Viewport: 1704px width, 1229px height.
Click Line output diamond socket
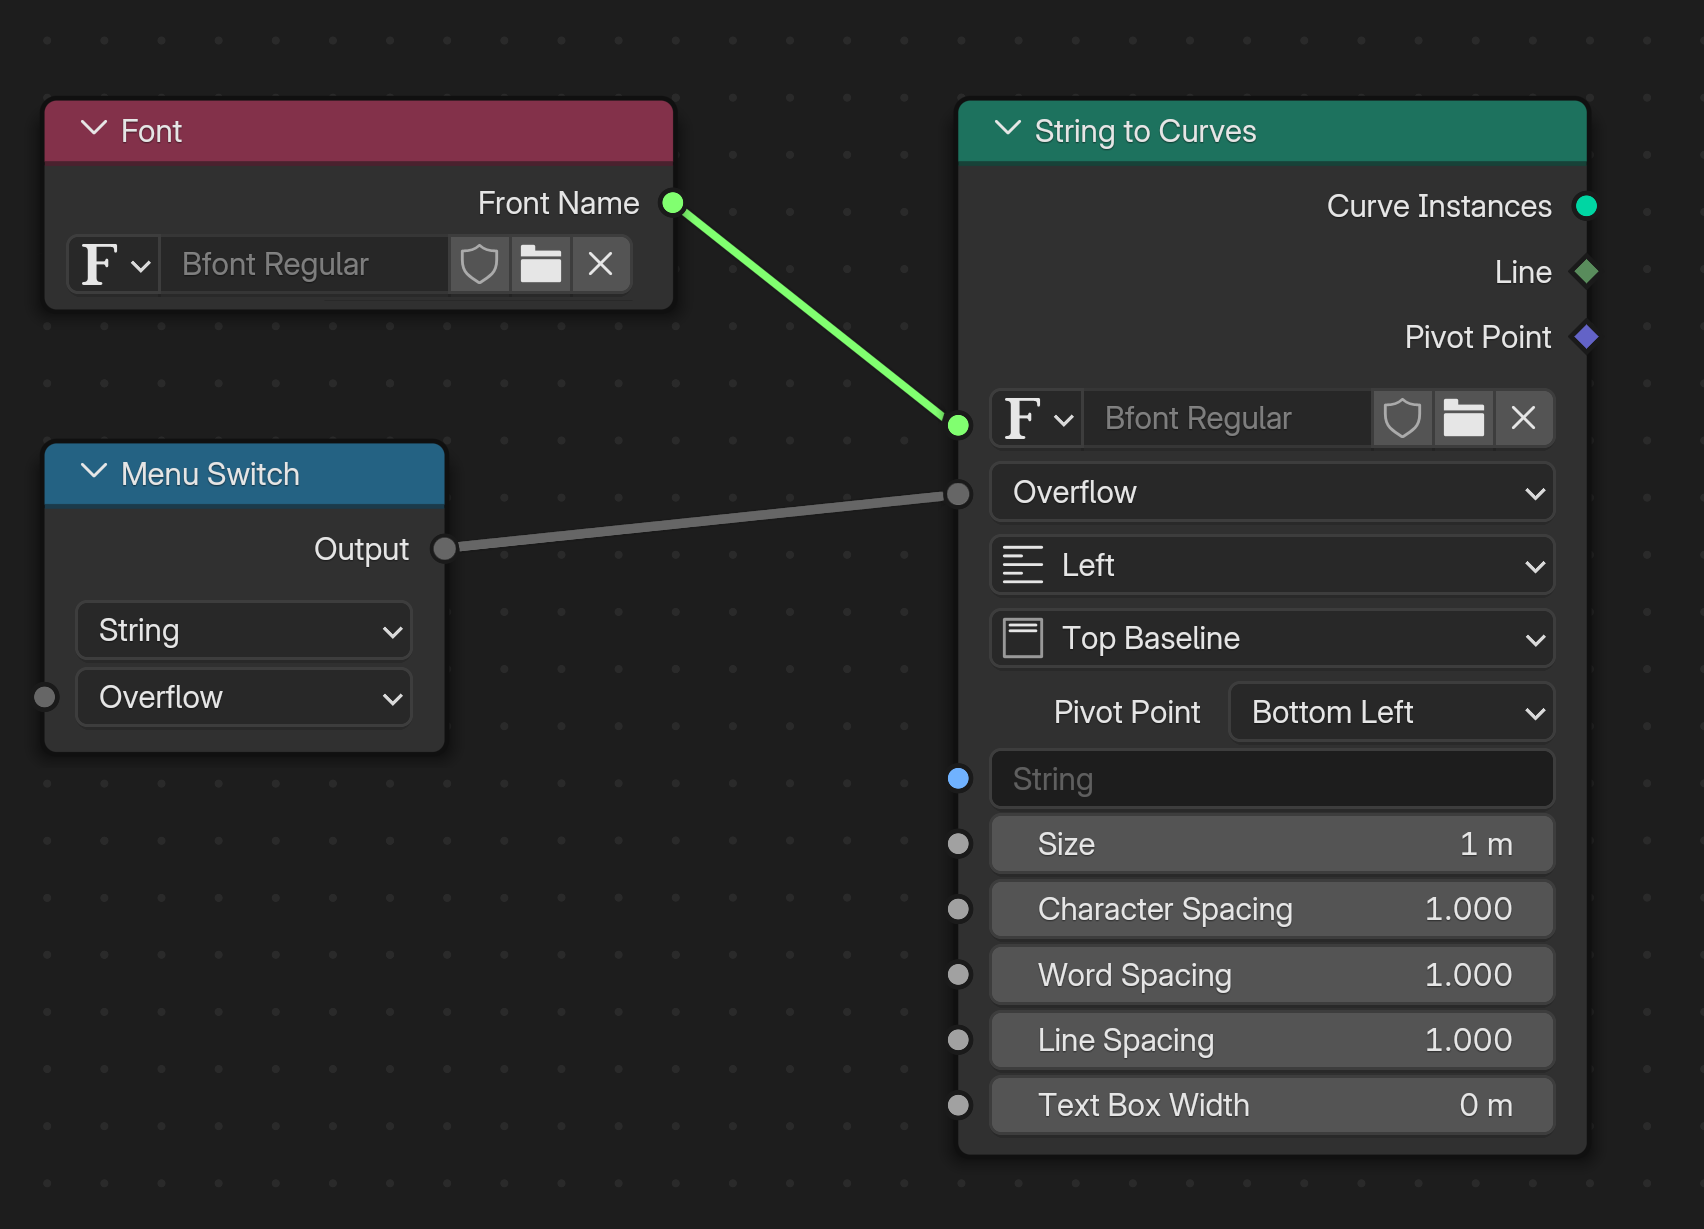(1586, 271)
